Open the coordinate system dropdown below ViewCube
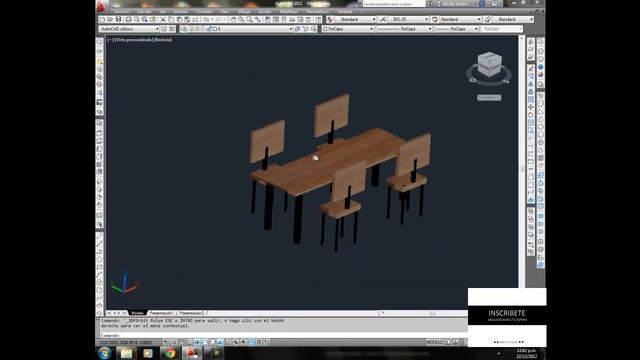The height and width of the screenshot is (360, 640). [489, 98]
